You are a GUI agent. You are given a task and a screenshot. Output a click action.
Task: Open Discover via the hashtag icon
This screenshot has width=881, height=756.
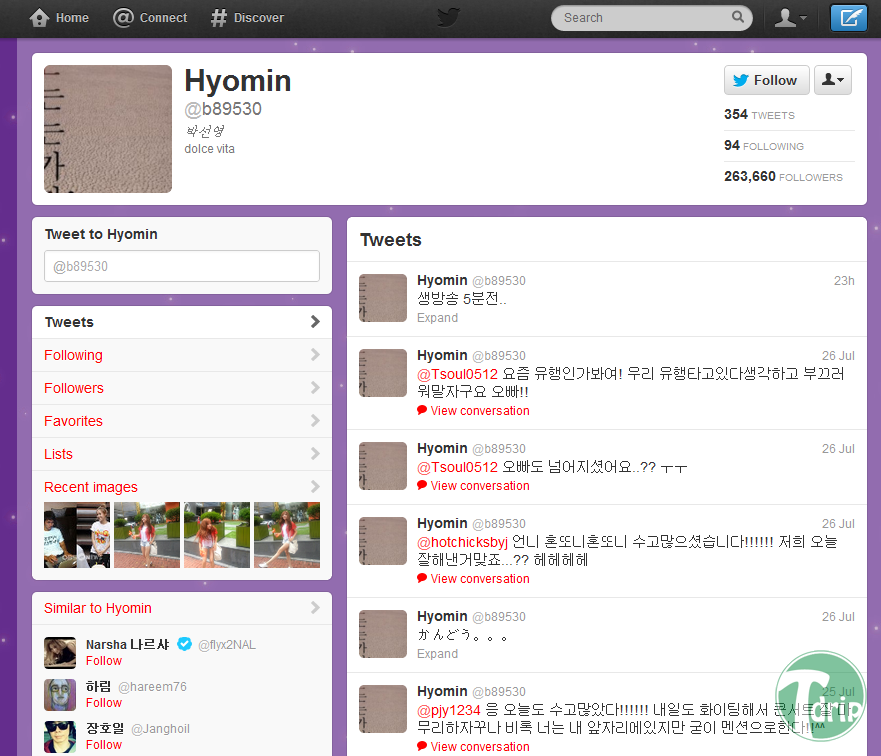point(218,18)
